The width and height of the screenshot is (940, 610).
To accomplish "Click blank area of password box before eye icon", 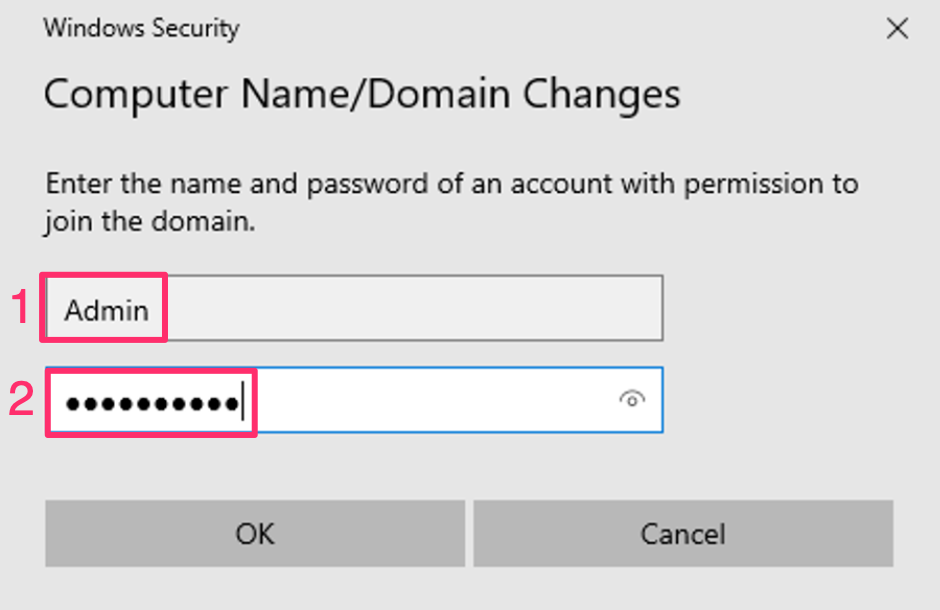I will pos(430,400).
